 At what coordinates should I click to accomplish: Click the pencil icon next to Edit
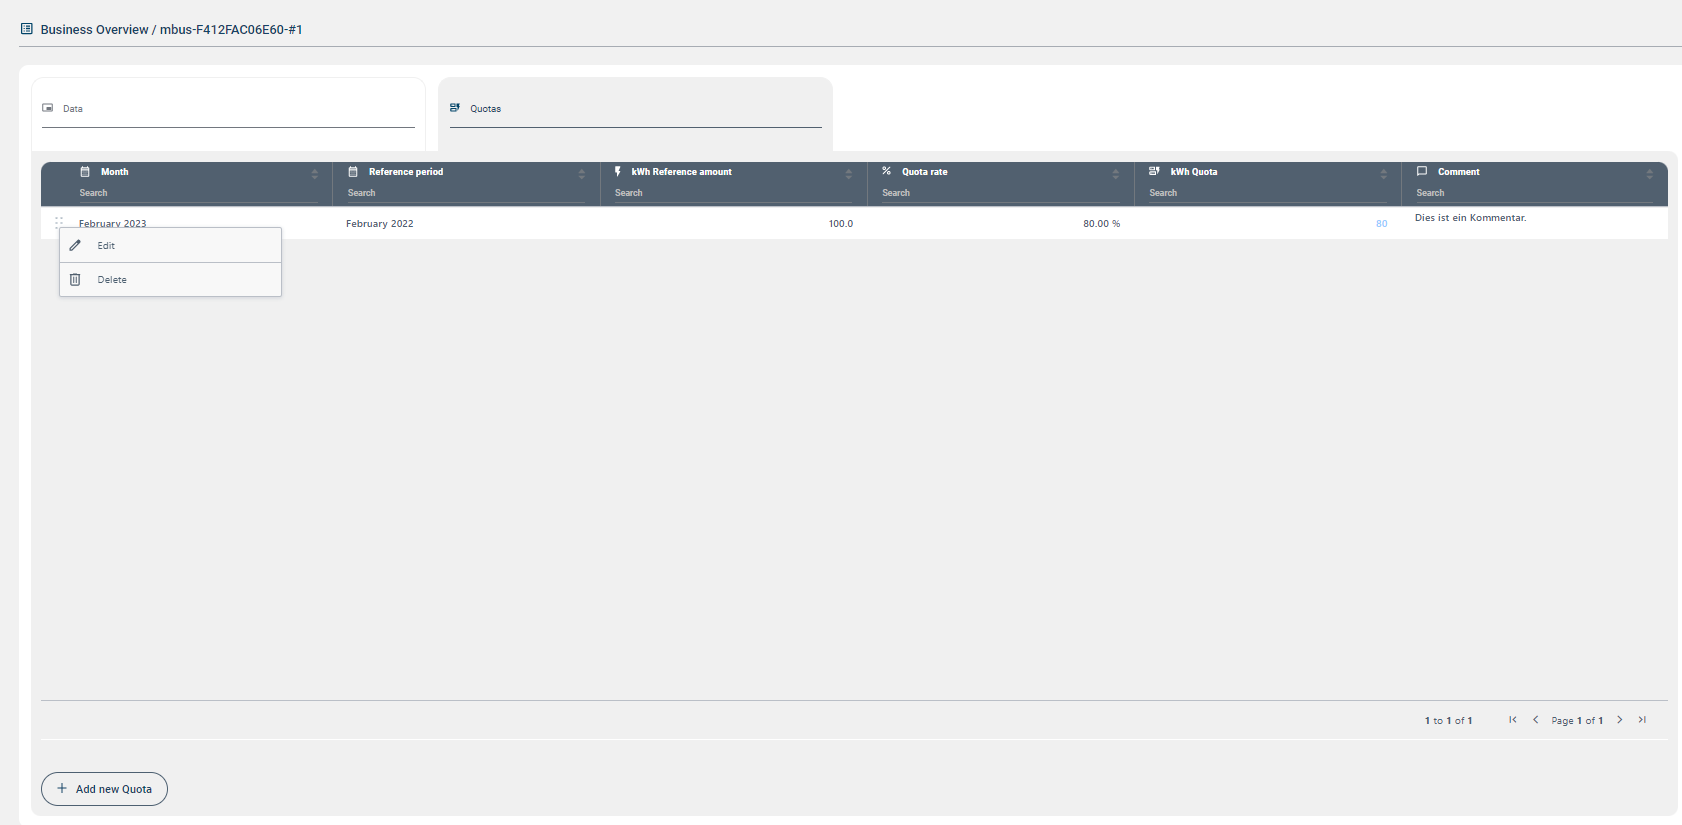pos(75,245)
